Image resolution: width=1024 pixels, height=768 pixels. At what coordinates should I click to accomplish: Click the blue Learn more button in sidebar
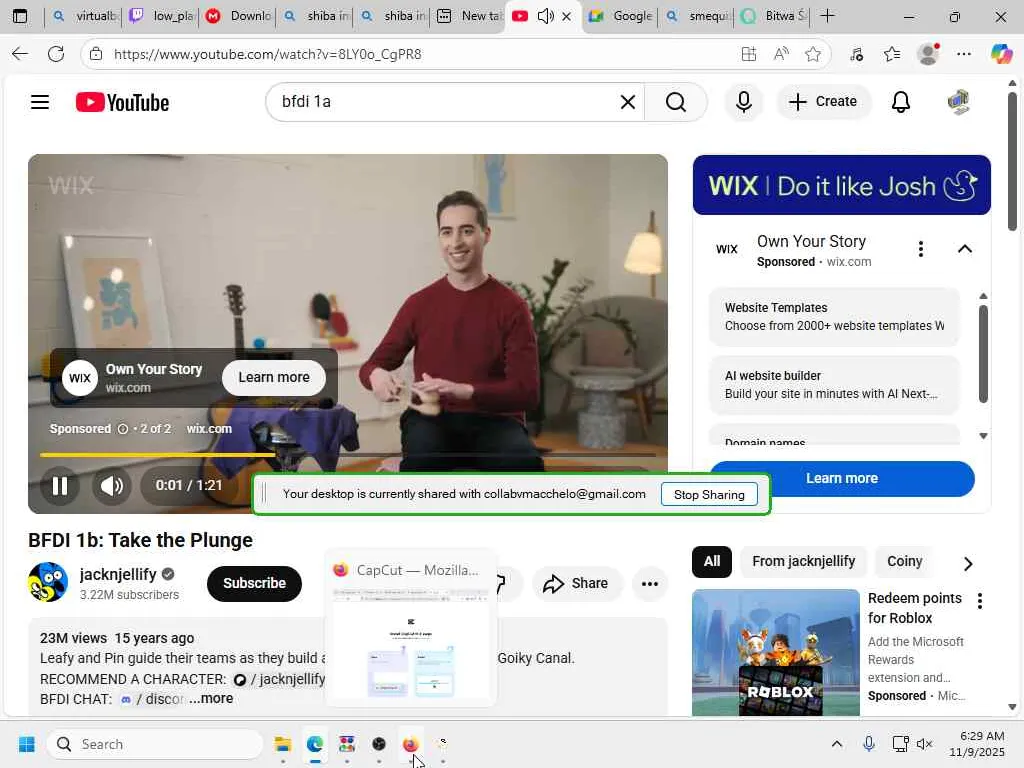(x=842, y=479)
